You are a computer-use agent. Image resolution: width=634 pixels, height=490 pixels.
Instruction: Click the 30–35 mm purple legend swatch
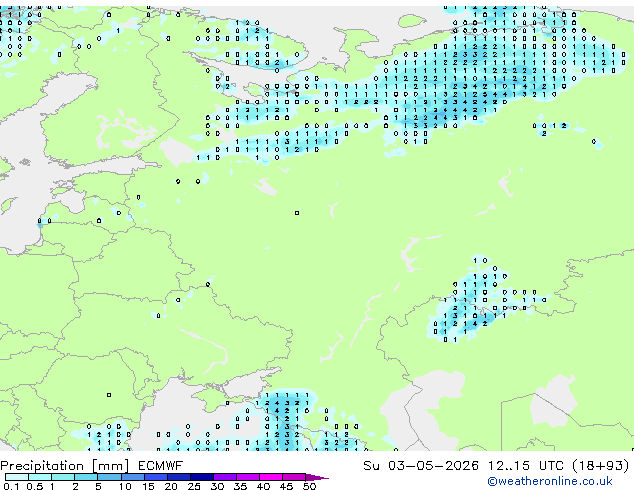[225, 477]
